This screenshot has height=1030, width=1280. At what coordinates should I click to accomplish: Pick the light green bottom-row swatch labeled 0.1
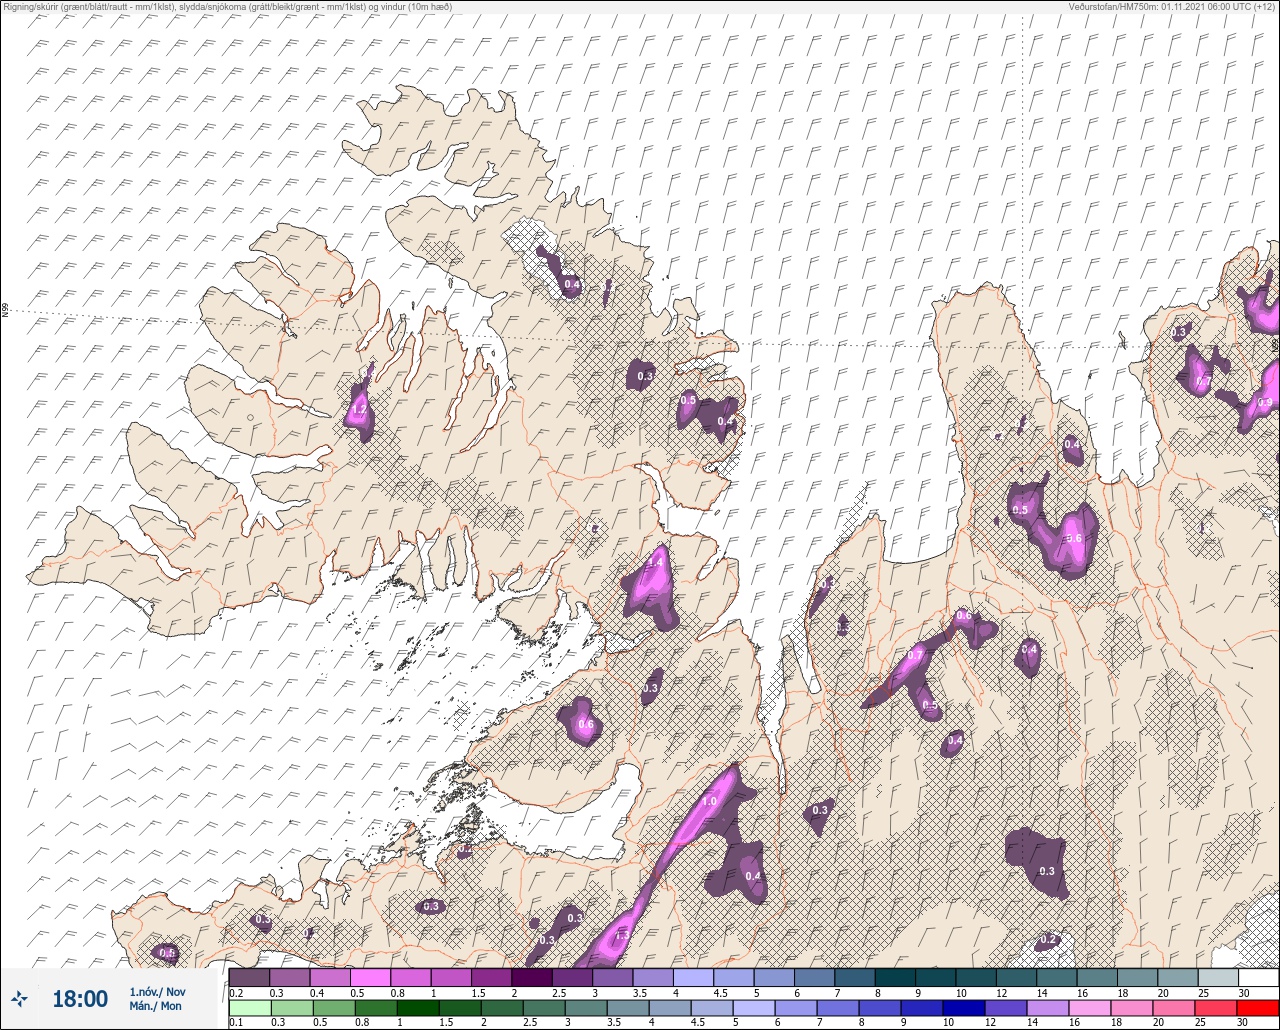[x=249, y=1007]
